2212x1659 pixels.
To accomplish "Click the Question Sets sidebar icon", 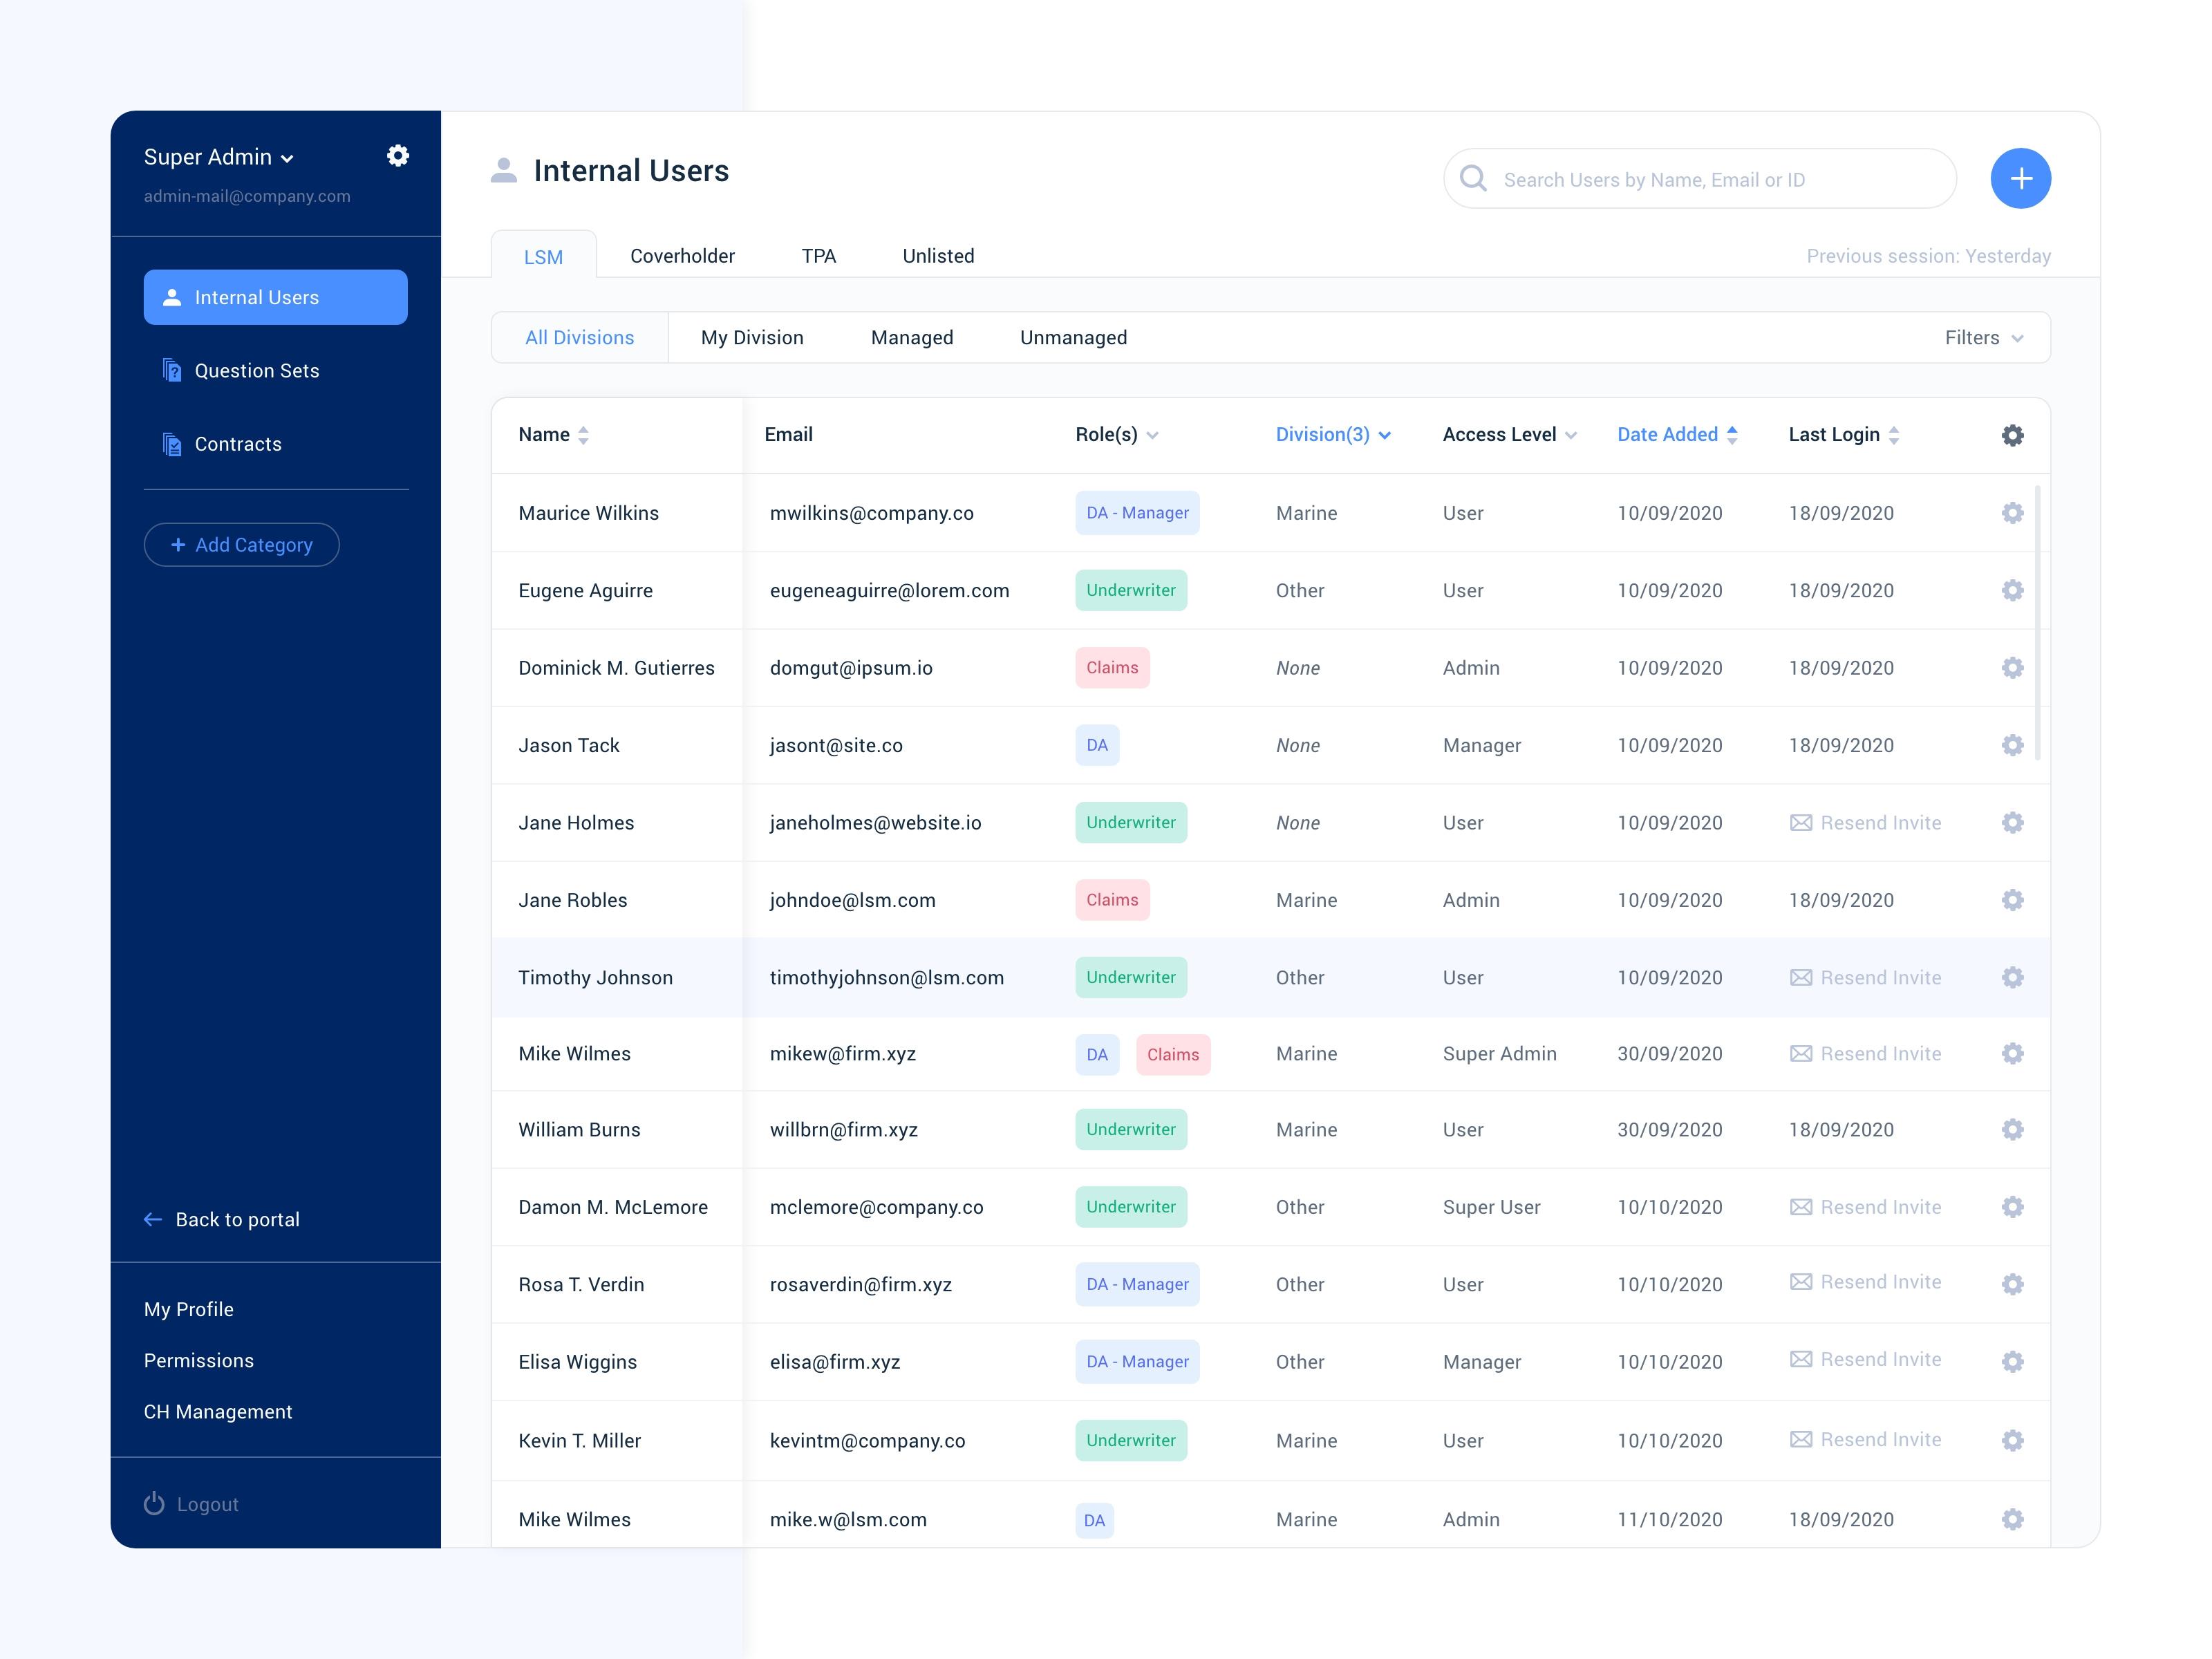I will click(x=172, y=371).
